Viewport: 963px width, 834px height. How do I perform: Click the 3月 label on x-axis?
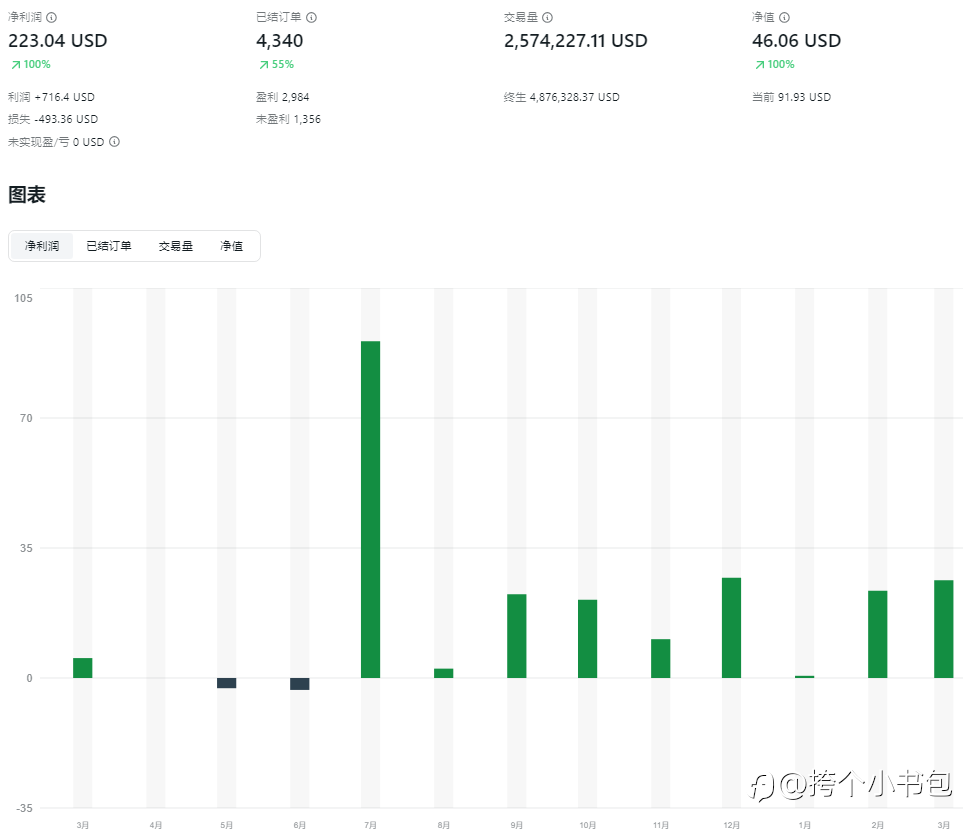click(82, 825)
